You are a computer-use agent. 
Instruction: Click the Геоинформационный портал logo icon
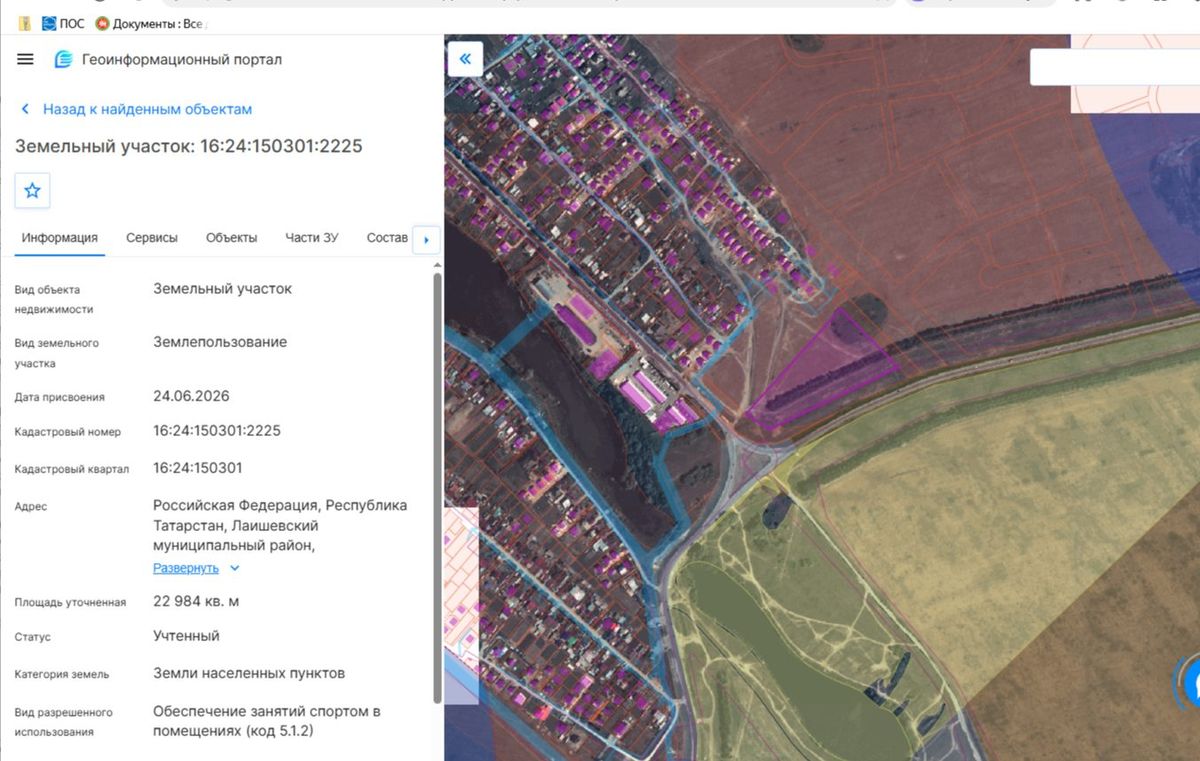pyautogui.click(x=64, y=59)
